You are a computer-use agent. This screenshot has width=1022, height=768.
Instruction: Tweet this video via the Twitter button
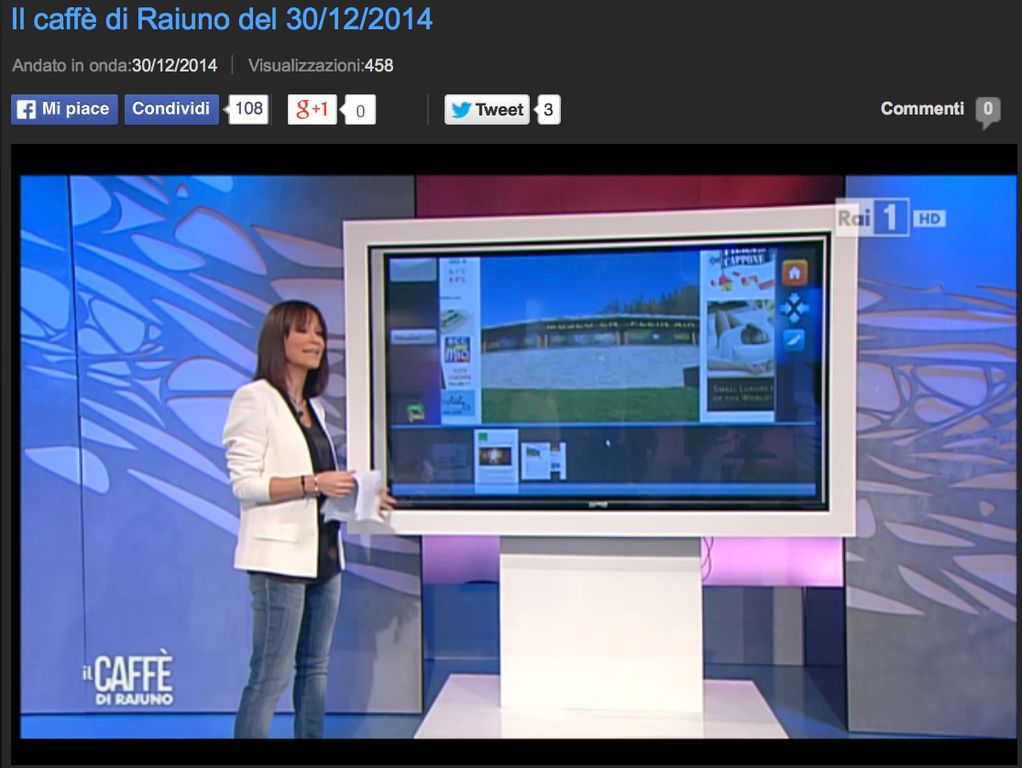pyautogui.click(x=487, y=110)
